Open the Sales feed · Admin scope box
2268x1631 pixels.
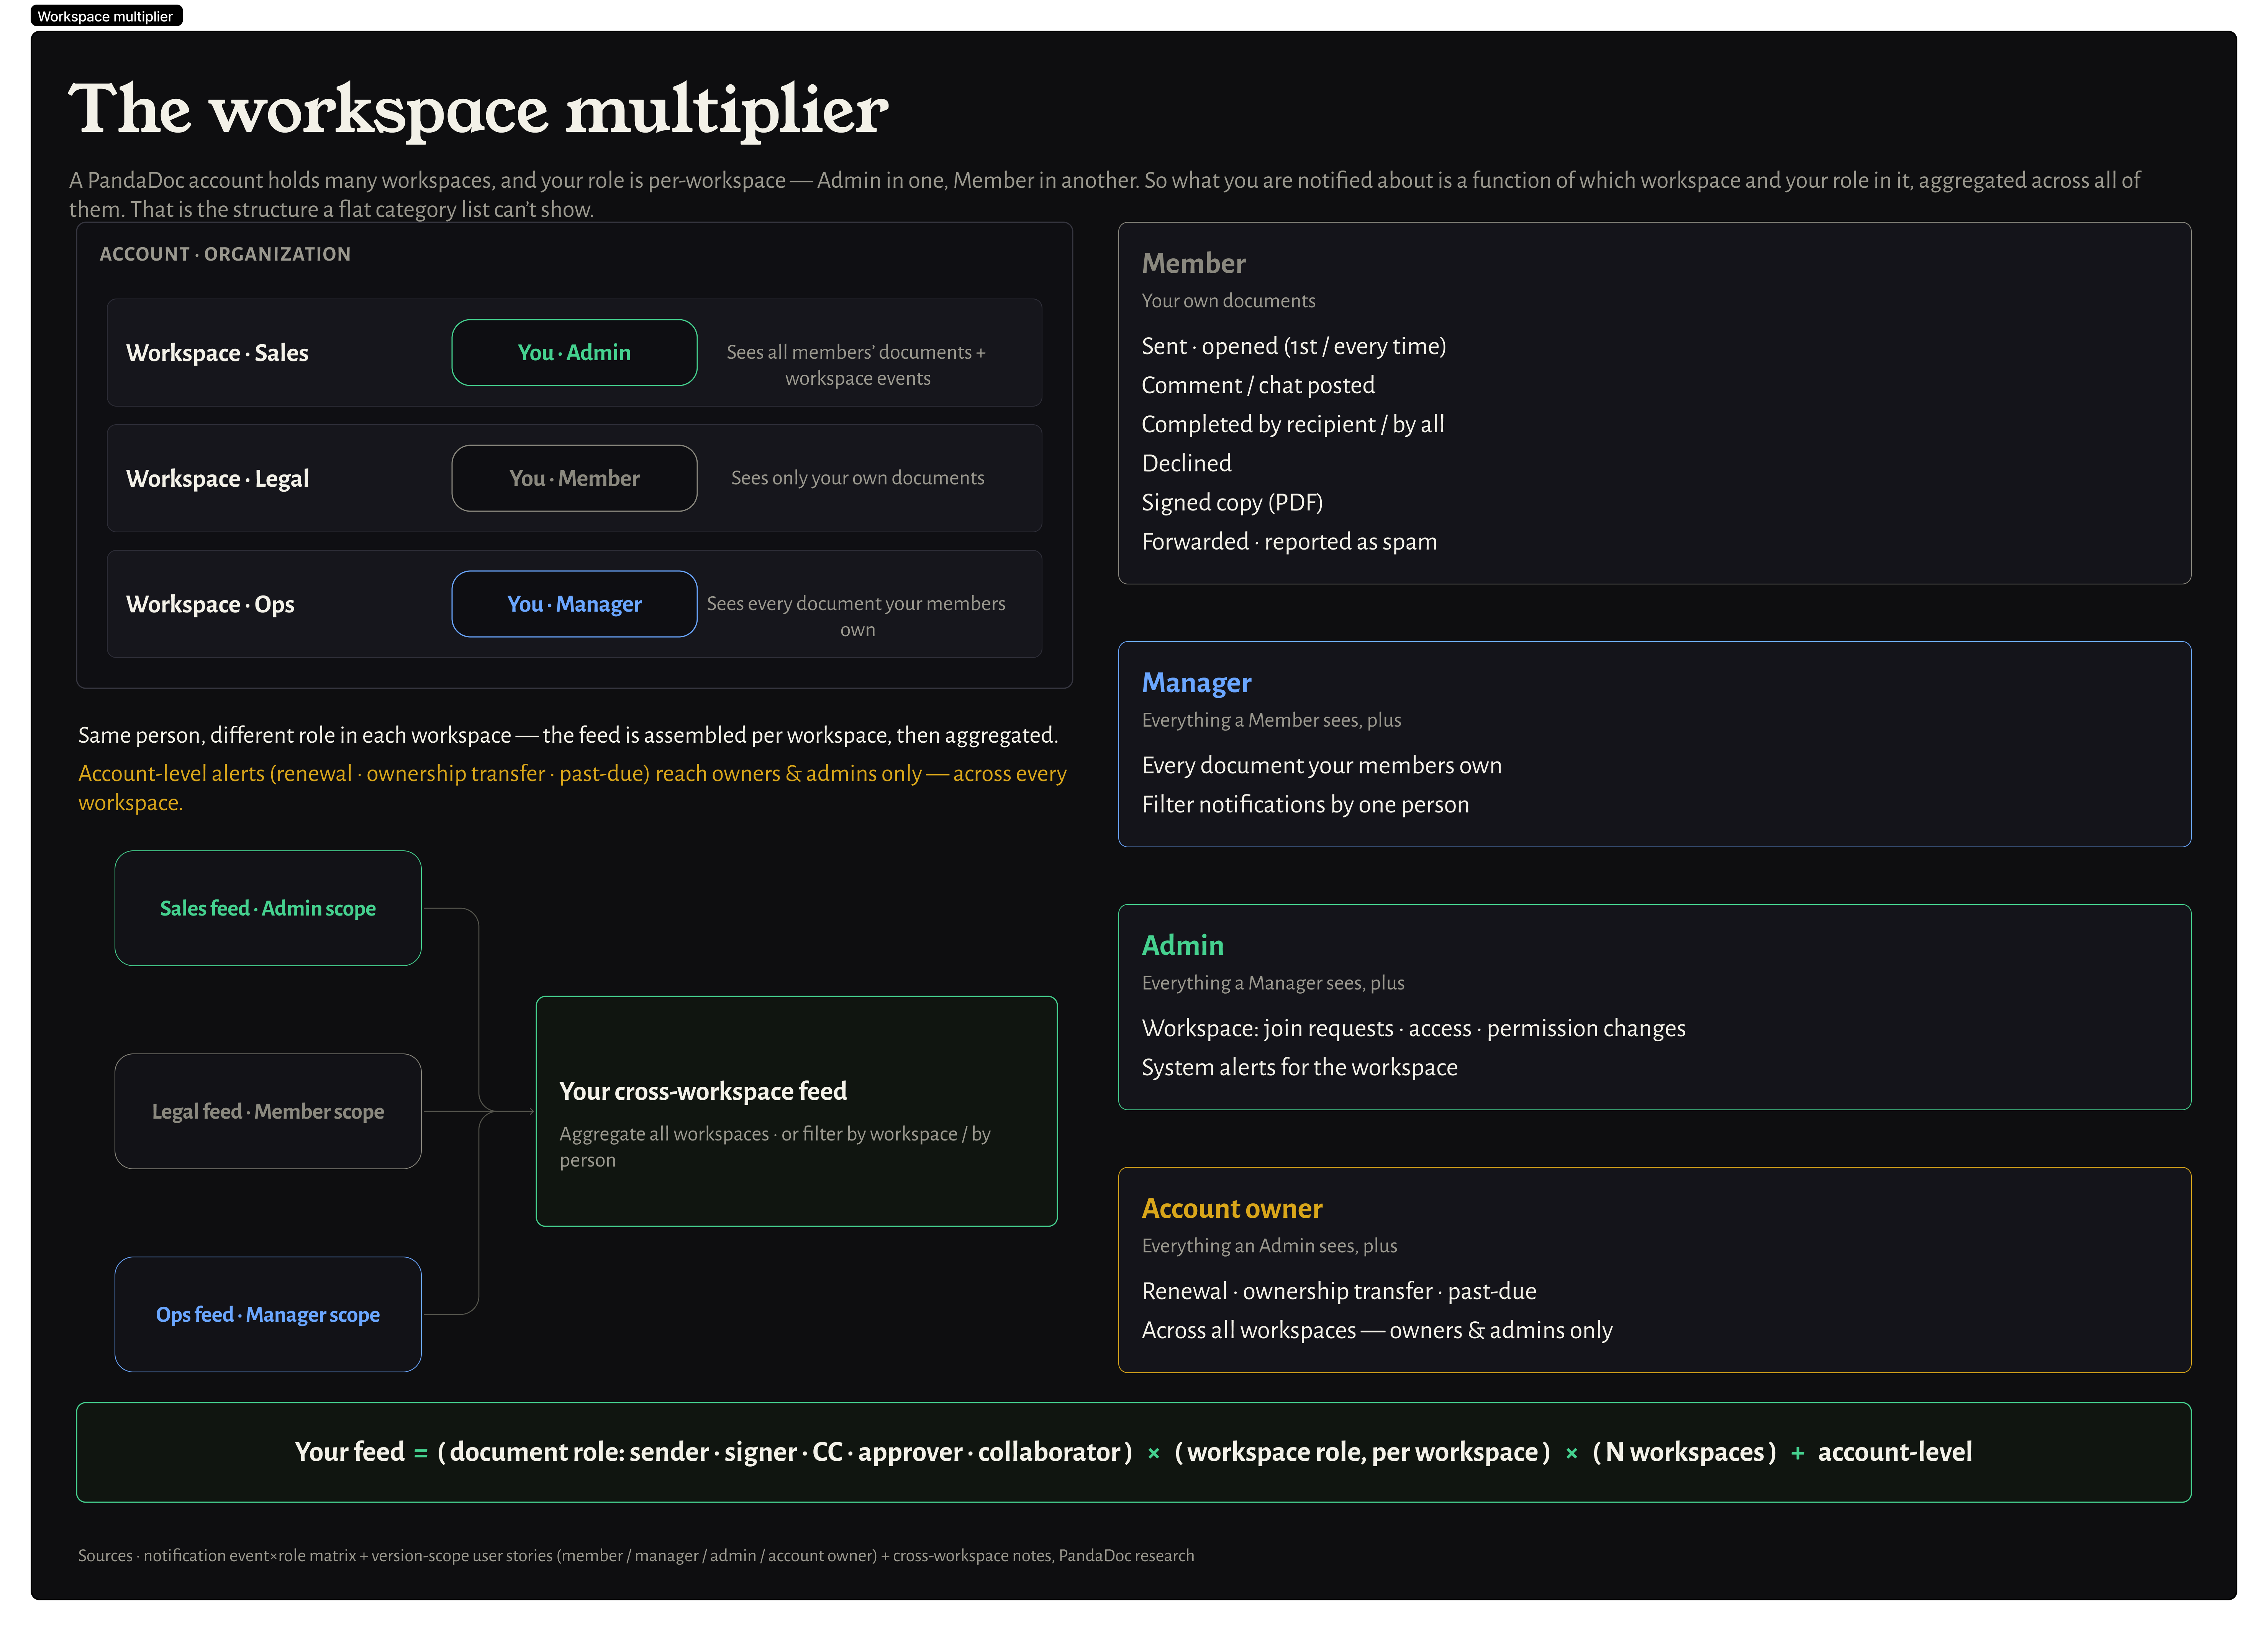268,908
